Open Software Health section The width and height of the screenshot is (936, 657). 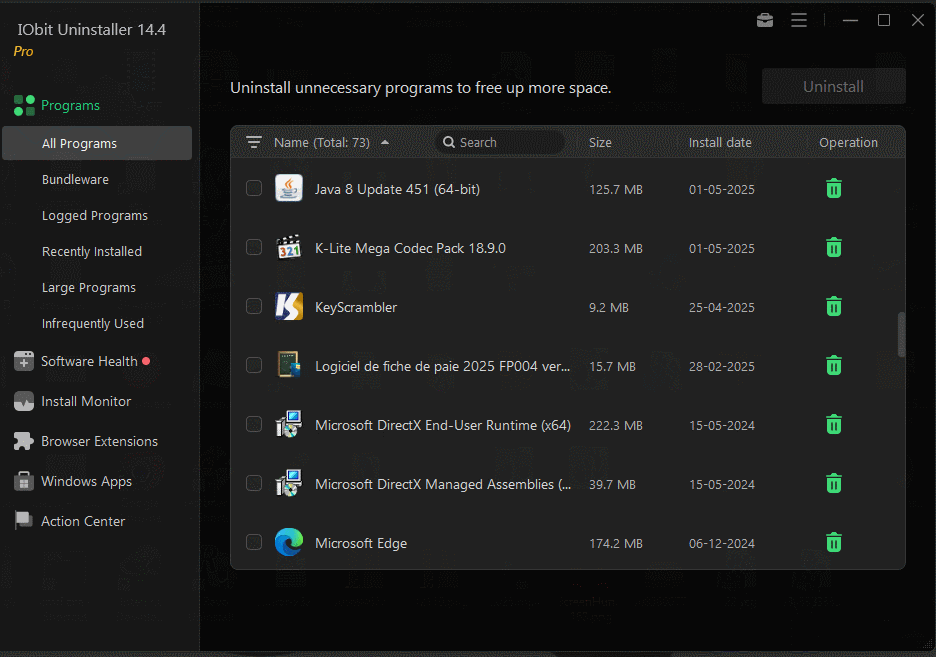(x=90, y=361)
